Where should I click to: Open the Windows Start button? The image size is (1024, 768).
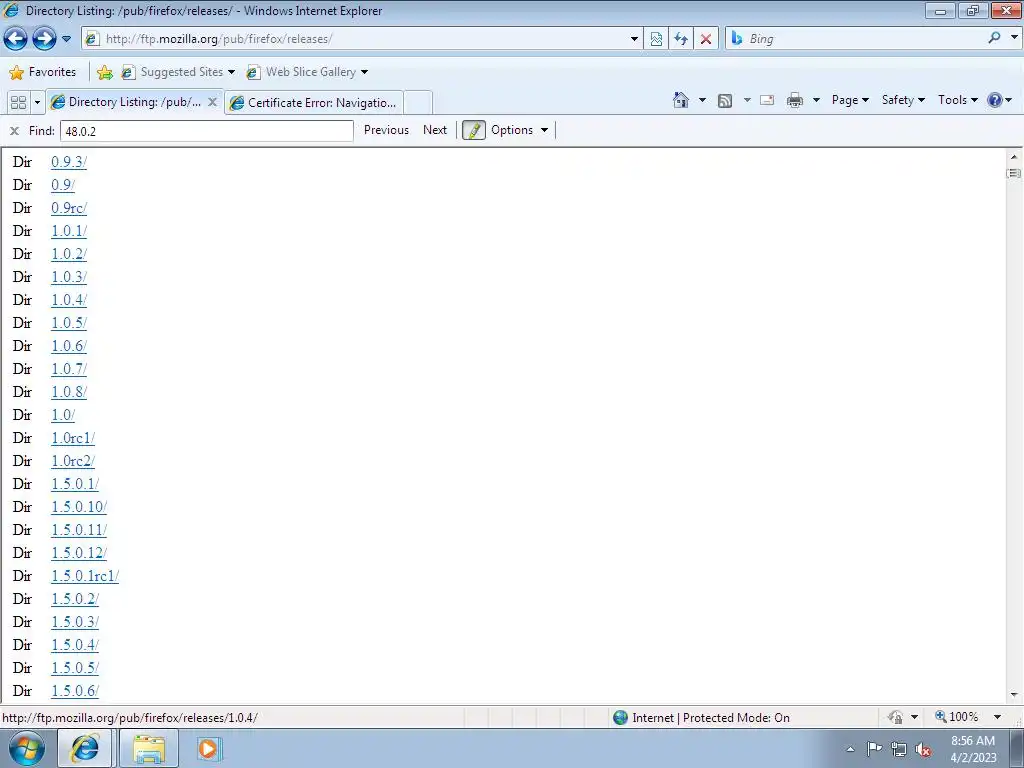27,748
